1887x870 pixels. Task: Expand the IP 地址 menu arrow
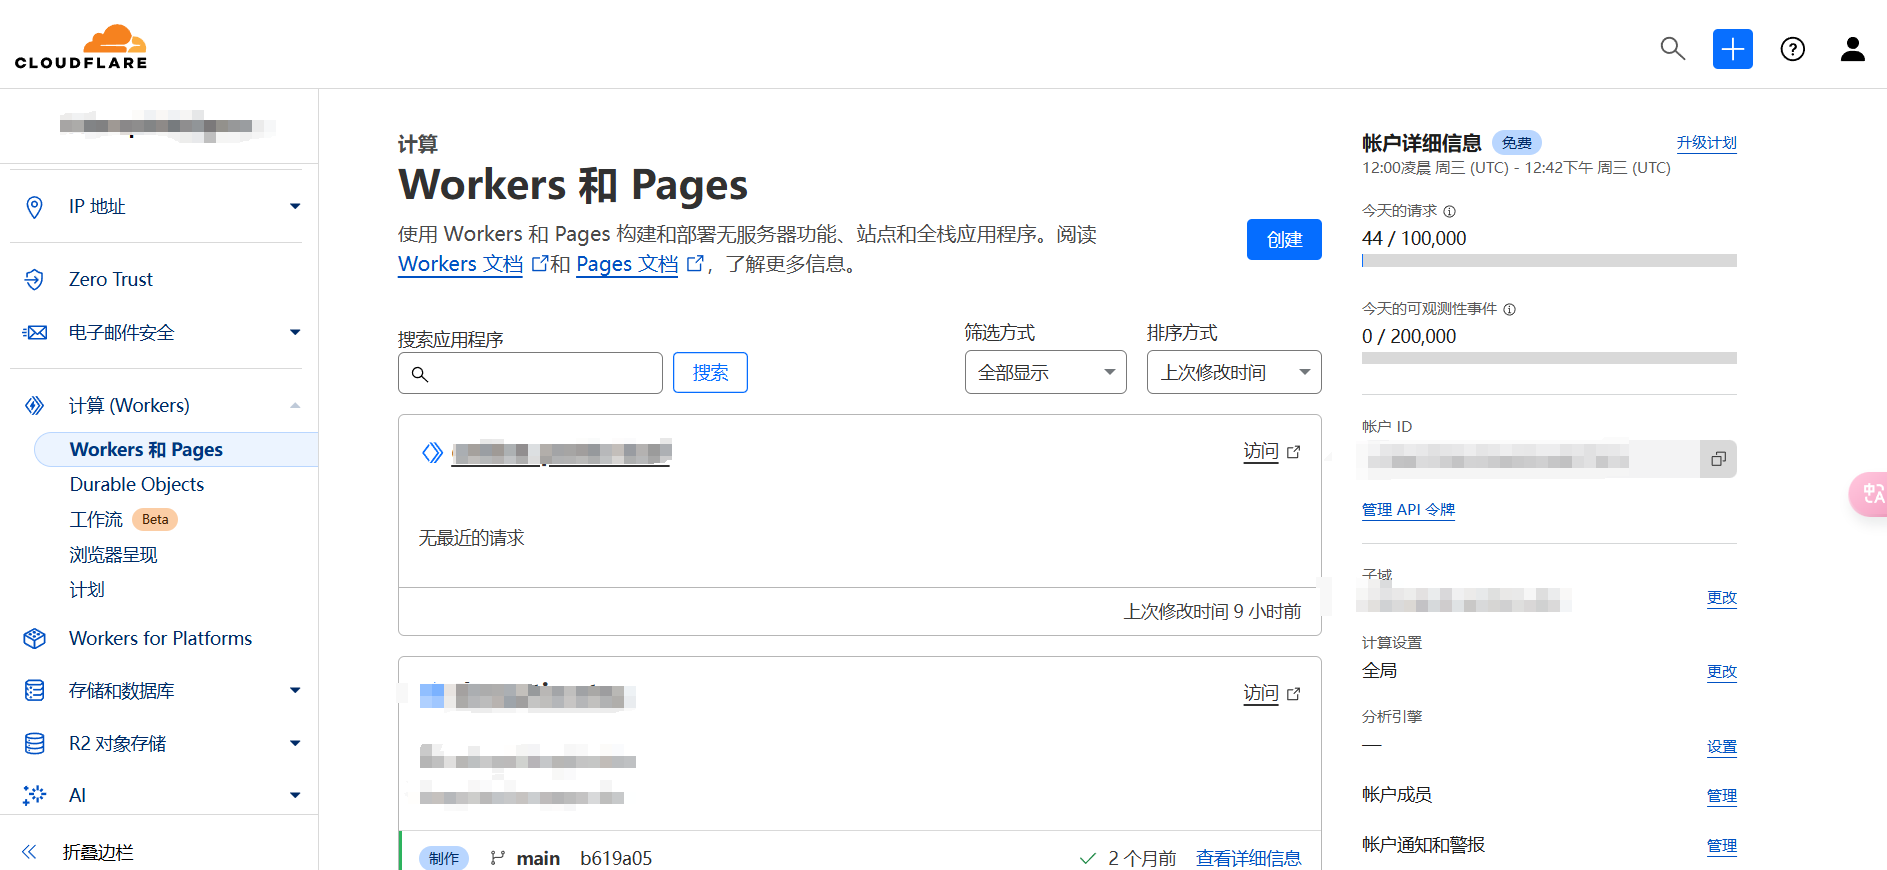coord(295,207)
